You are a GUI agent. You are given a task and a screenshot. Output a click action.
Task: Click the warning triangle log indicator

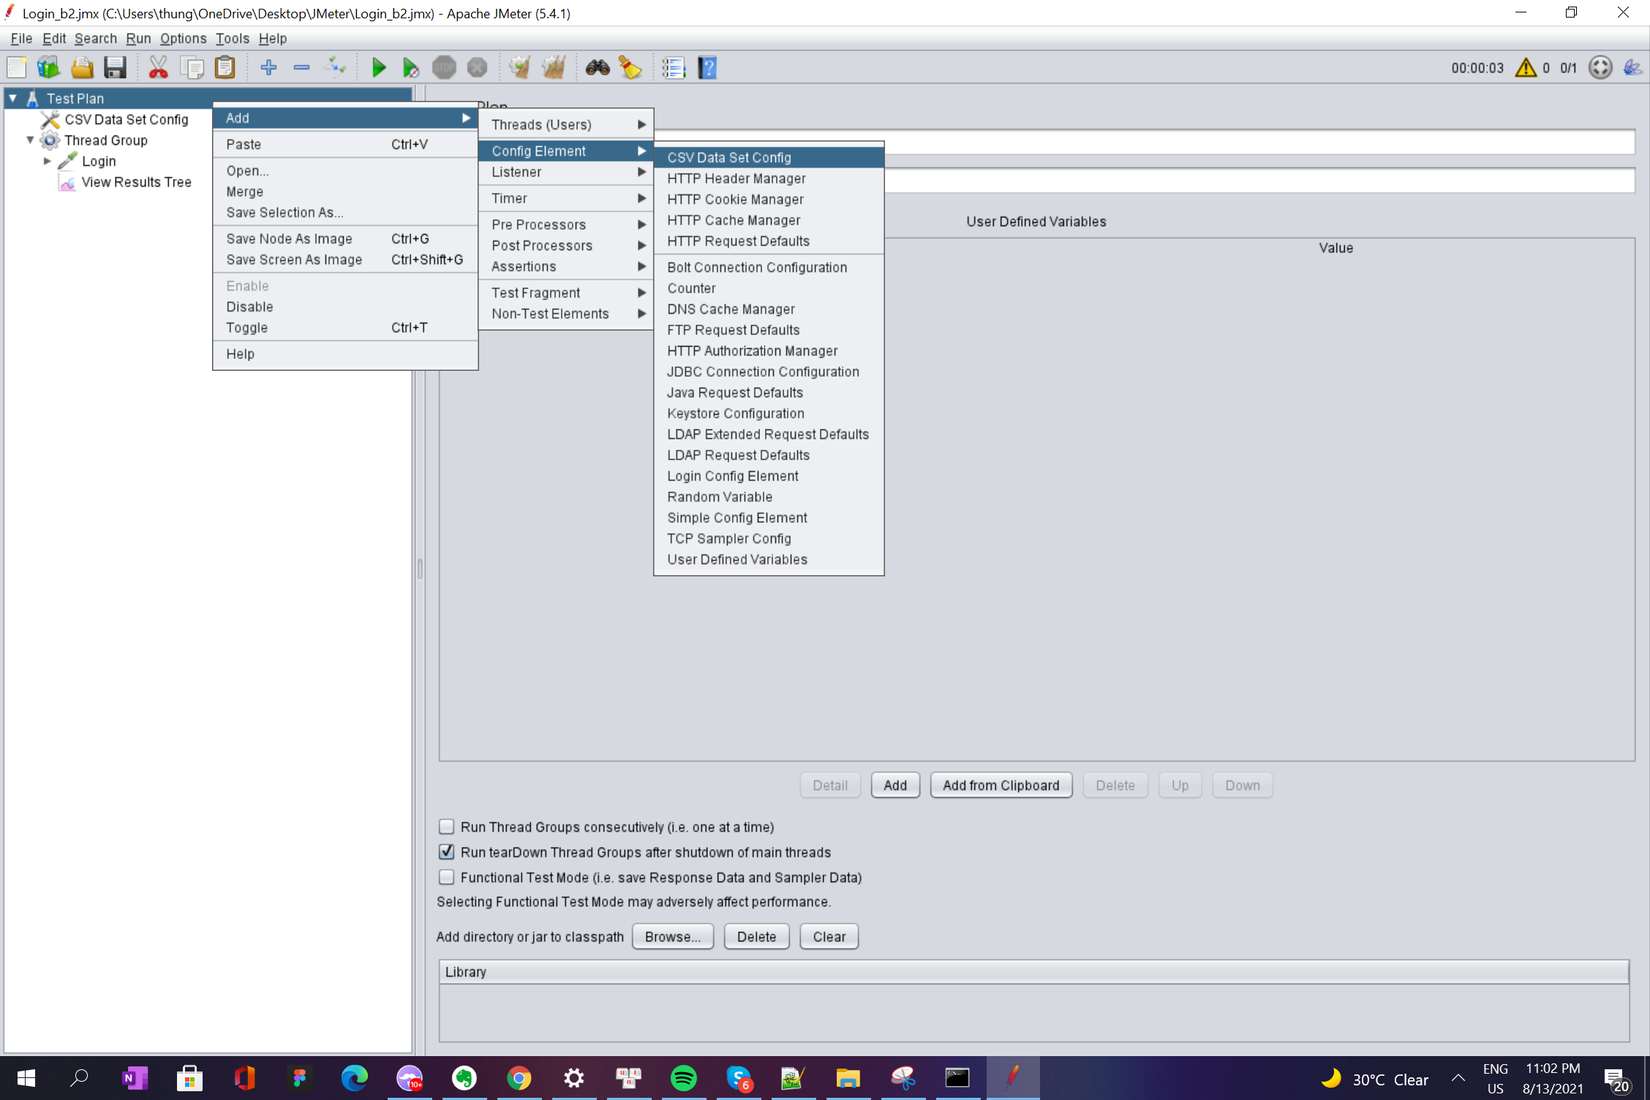tap(1525, 67)
